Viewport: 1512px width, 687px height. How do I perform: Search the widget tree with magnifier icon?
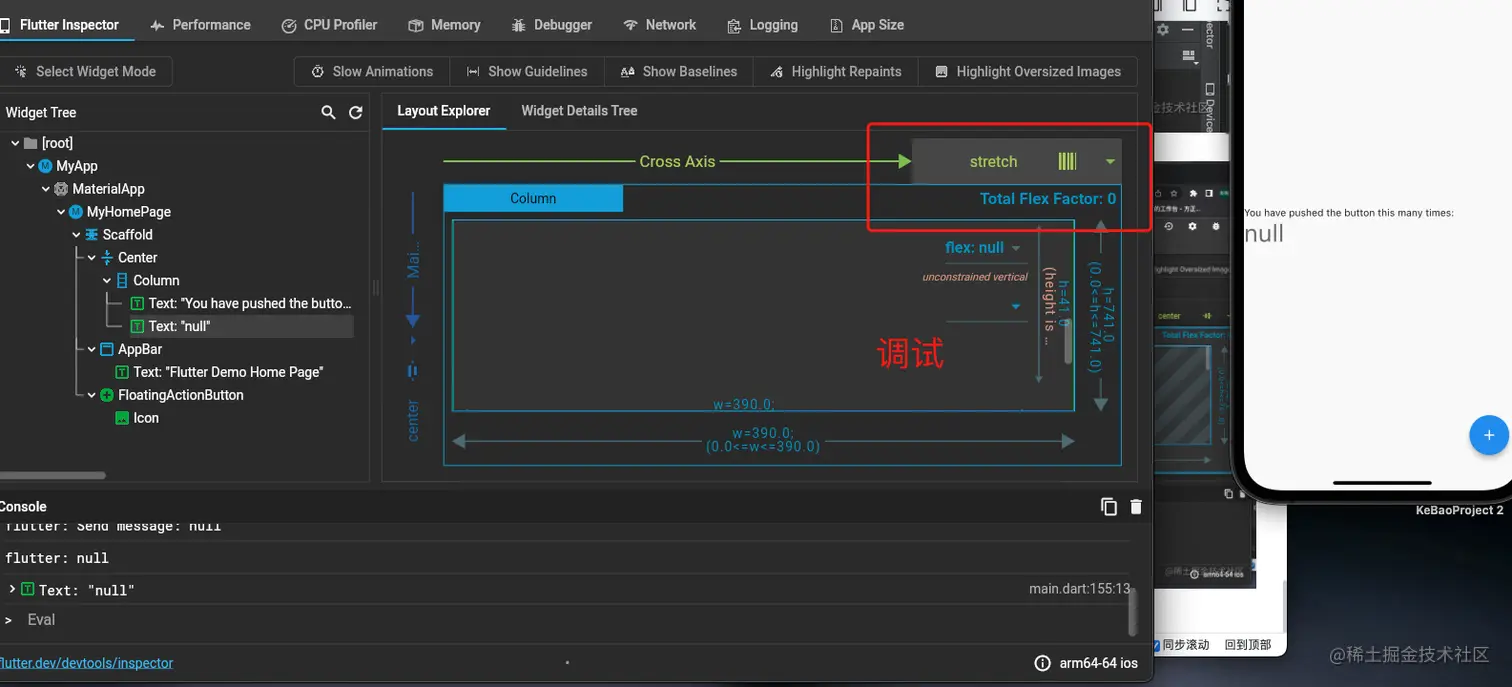[x=328, y=113]
